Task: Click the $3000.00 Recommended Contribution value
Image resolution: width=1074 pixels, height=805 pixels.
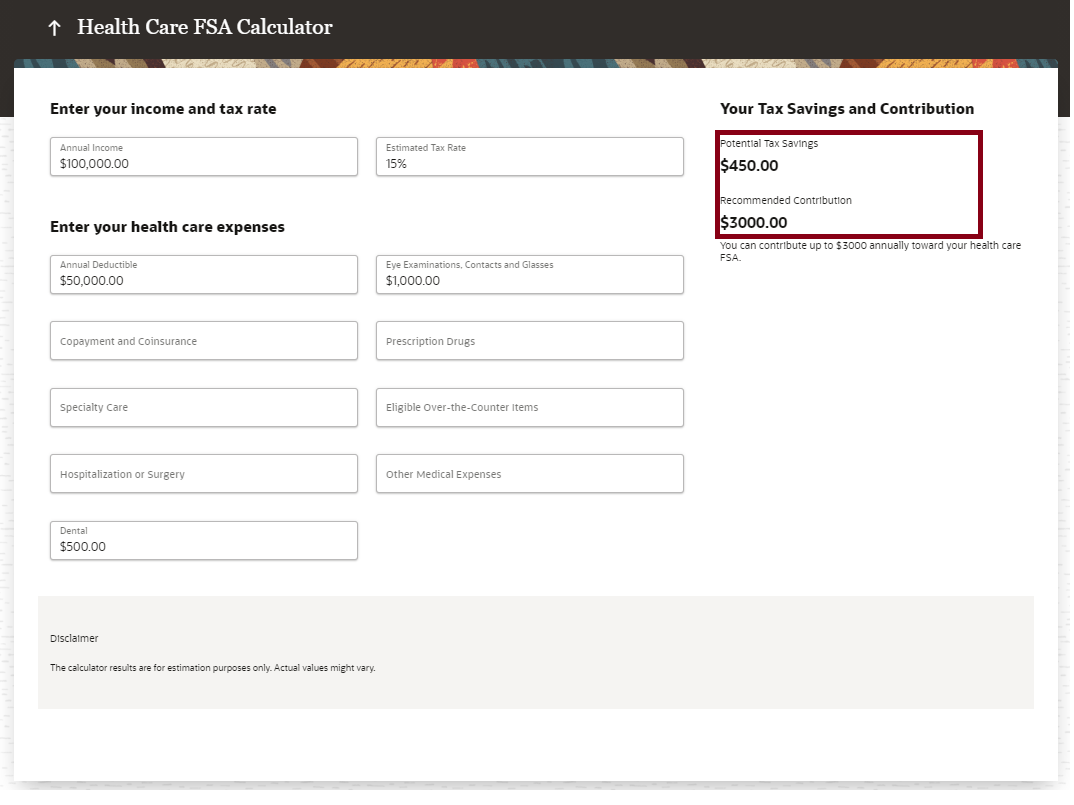Action: tap(753, 223)
